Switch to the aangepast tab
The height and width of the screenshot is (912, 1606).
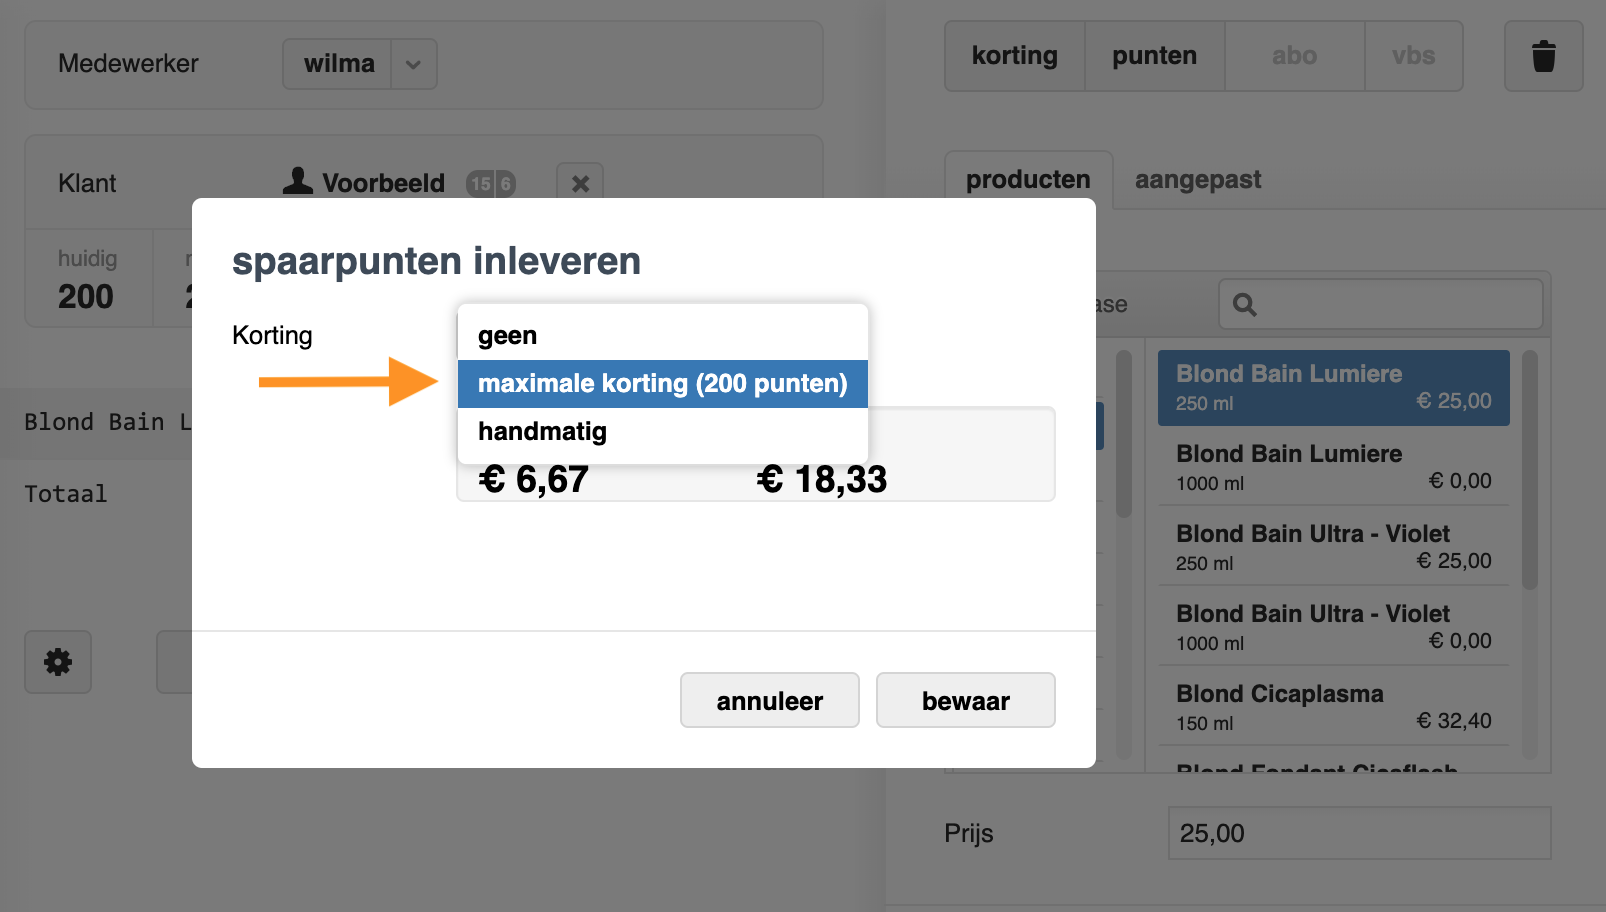pyautogui.click(x=1197, y=180)
